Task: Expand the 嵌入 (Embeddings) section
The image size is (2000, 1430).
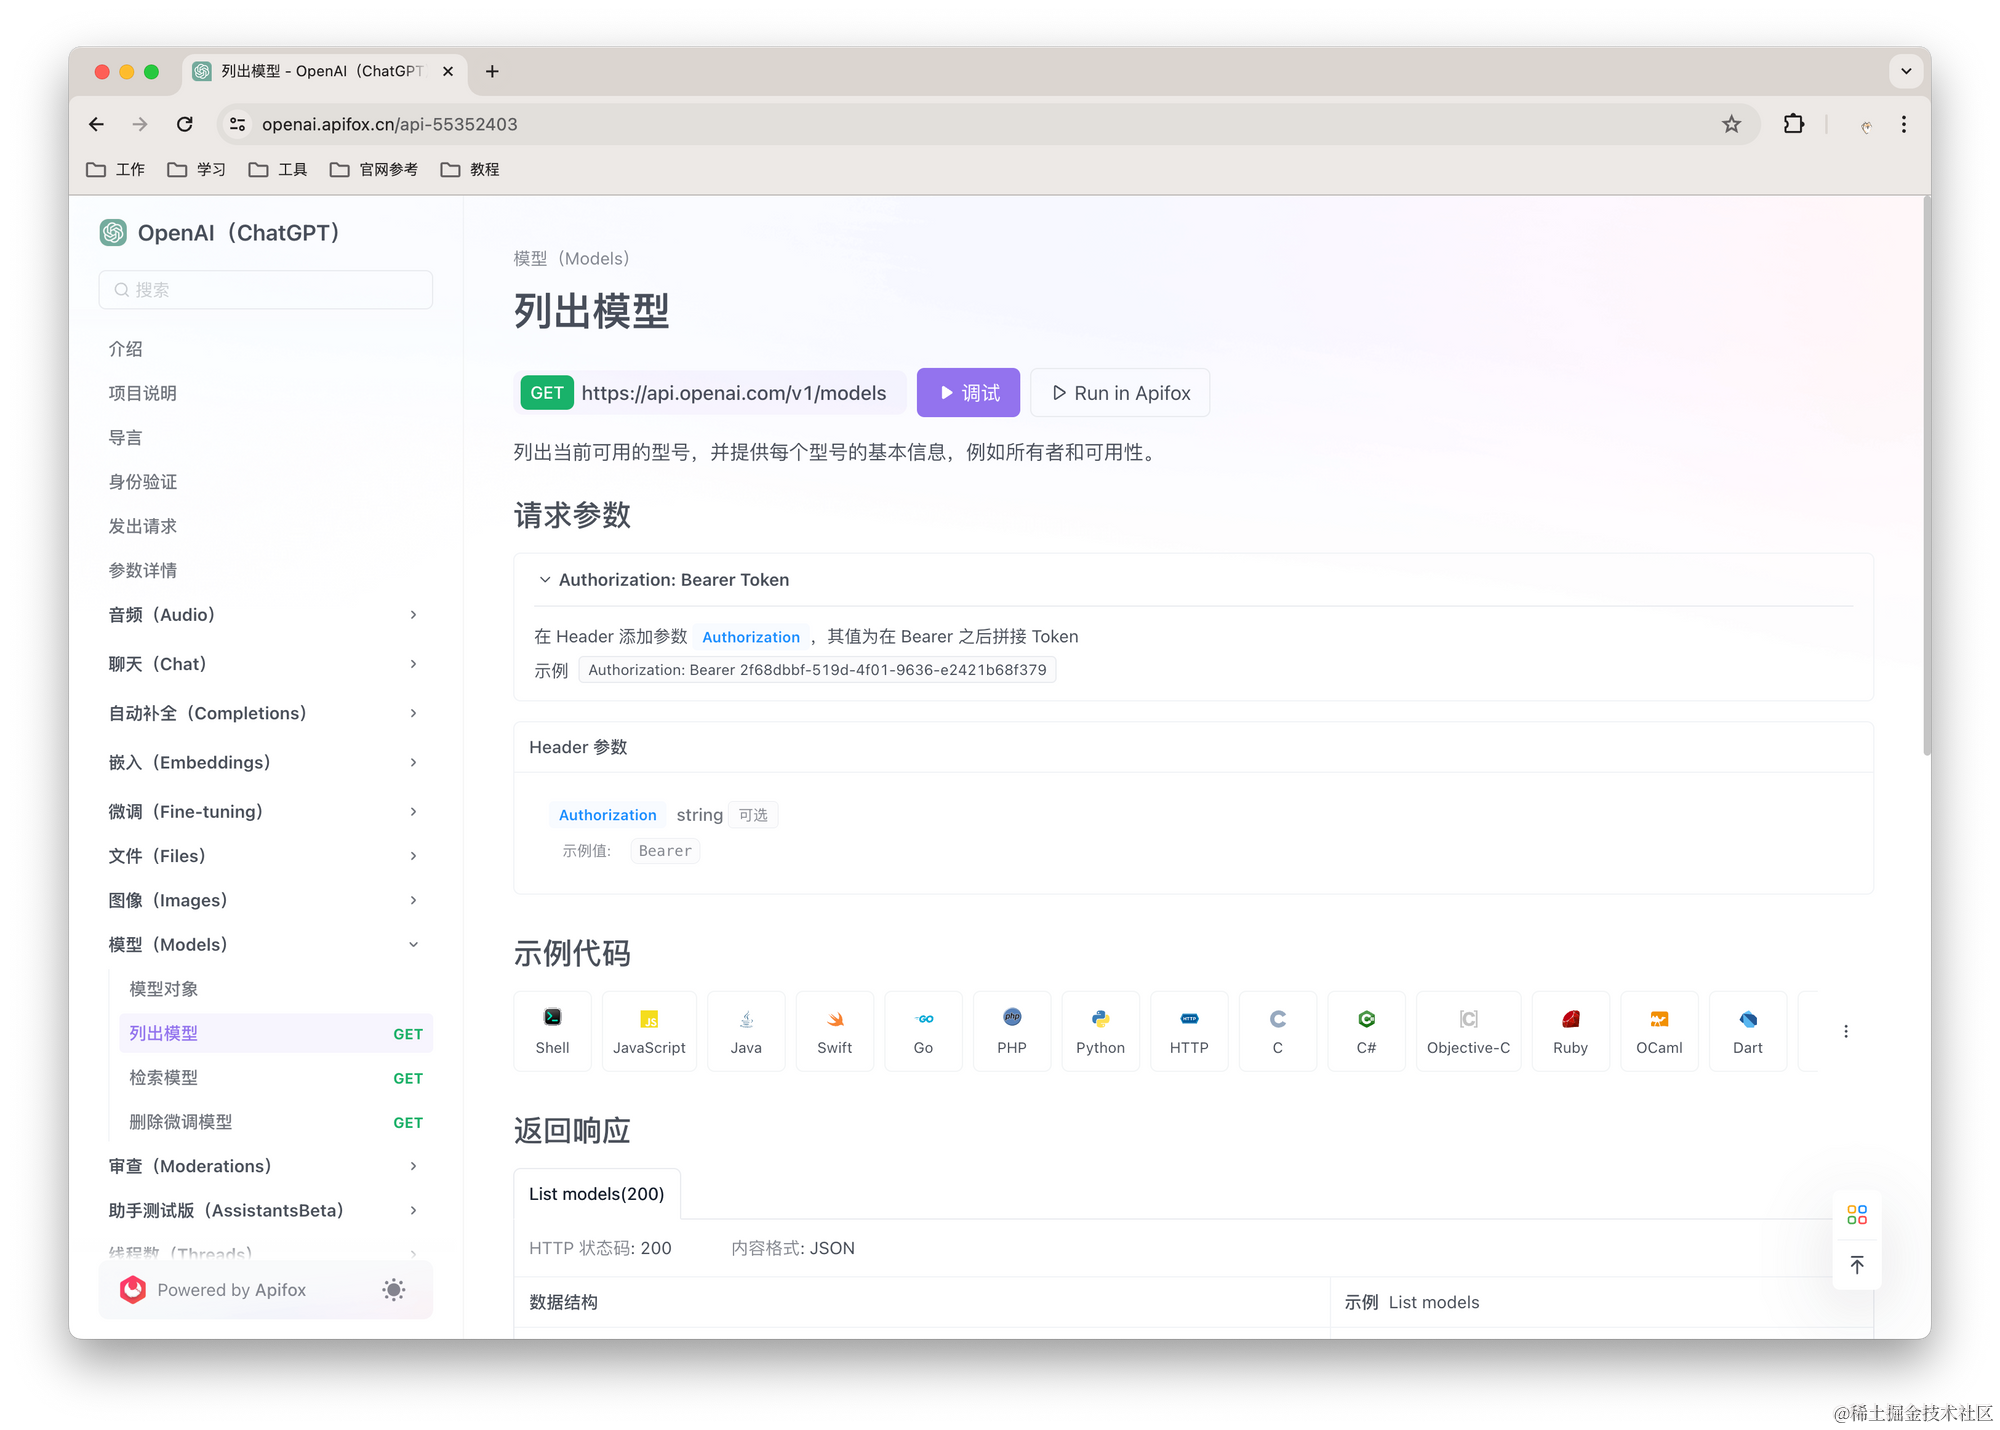Action: pyautogui.click(x=264, y=762)
